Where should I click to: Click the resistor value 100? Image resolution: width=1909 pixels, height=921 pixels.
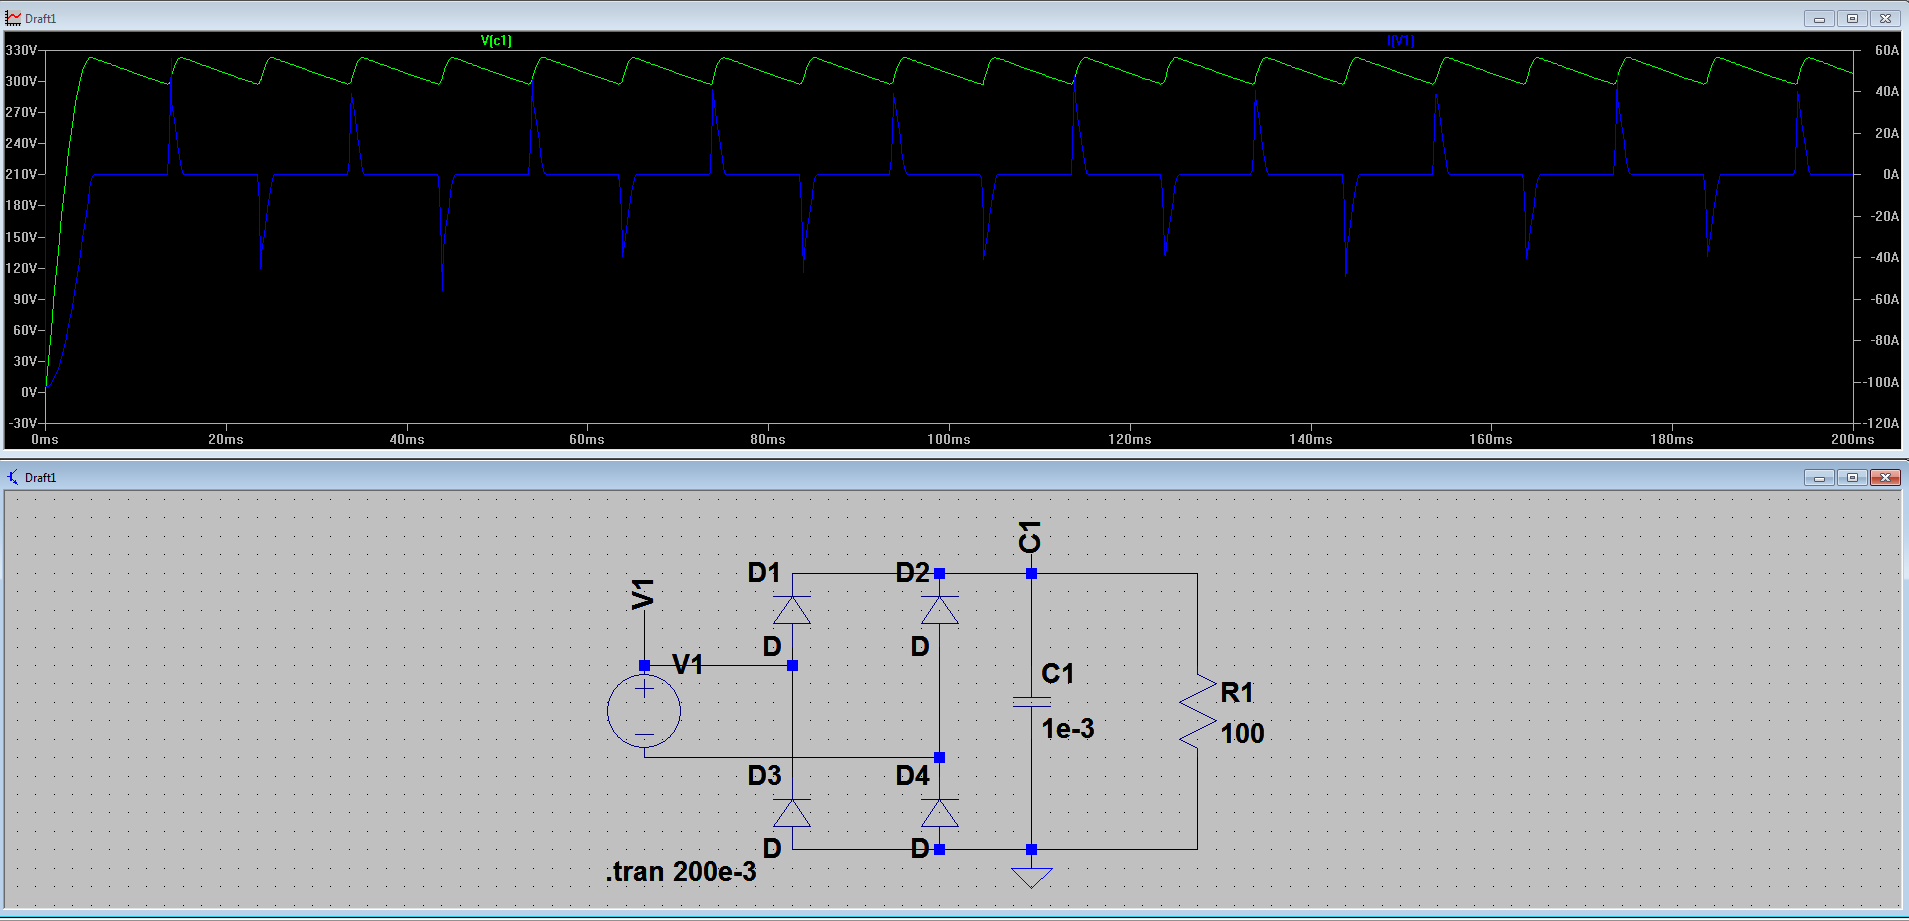(1242, 734)
